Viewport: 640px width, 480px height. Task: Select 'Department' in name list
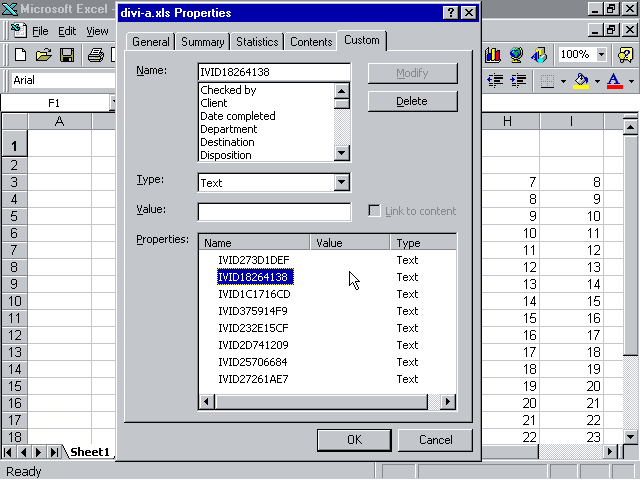pos(229,129)
